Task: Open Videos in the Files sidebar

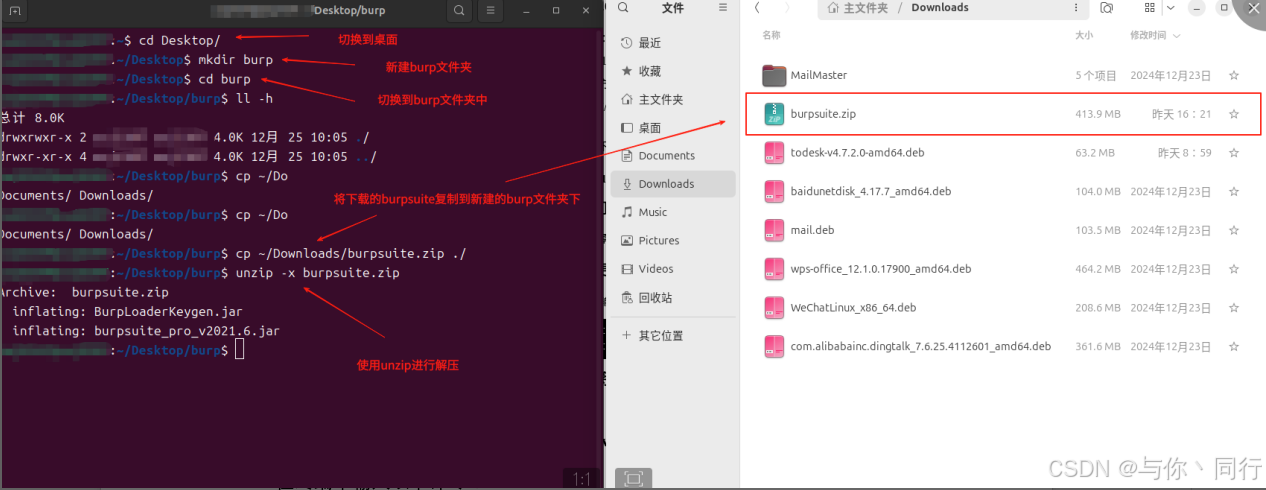Action: [x=673, y=269]
